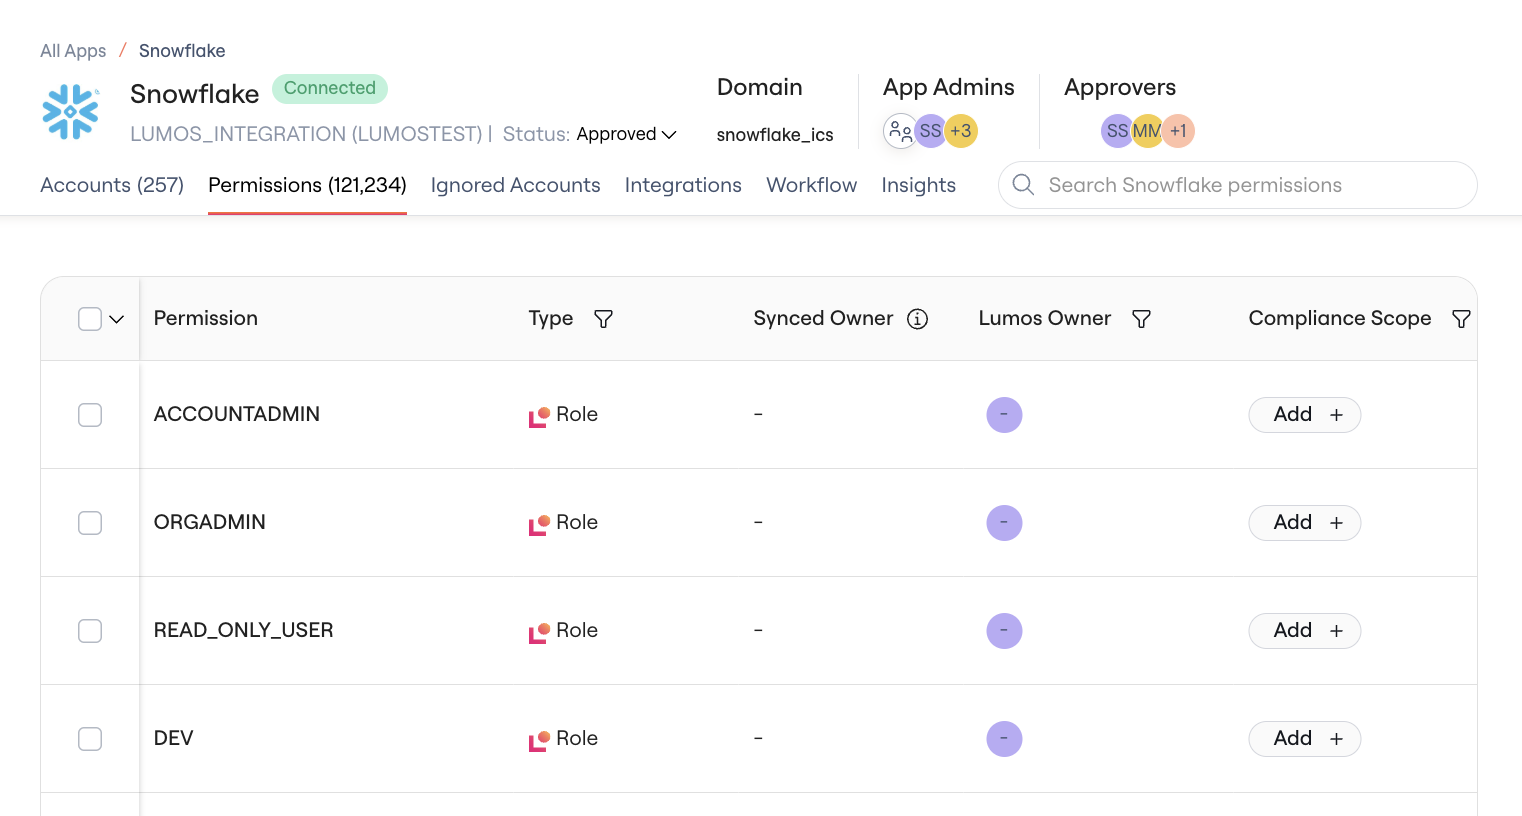
Task: Check the READ_ONLY_USER row checkbox
Action: pos(90,631)
